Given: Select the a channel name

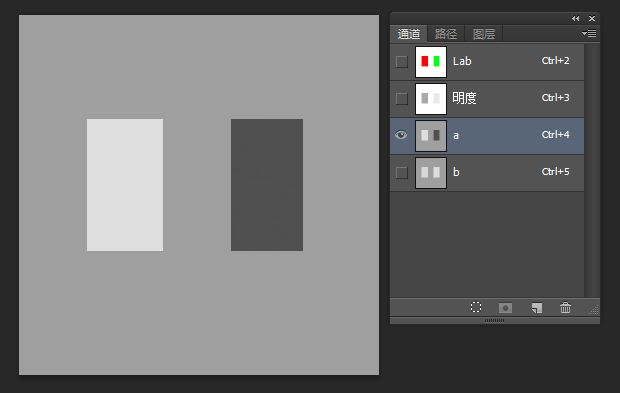Looking at the screenshot, I should point(456,136).
